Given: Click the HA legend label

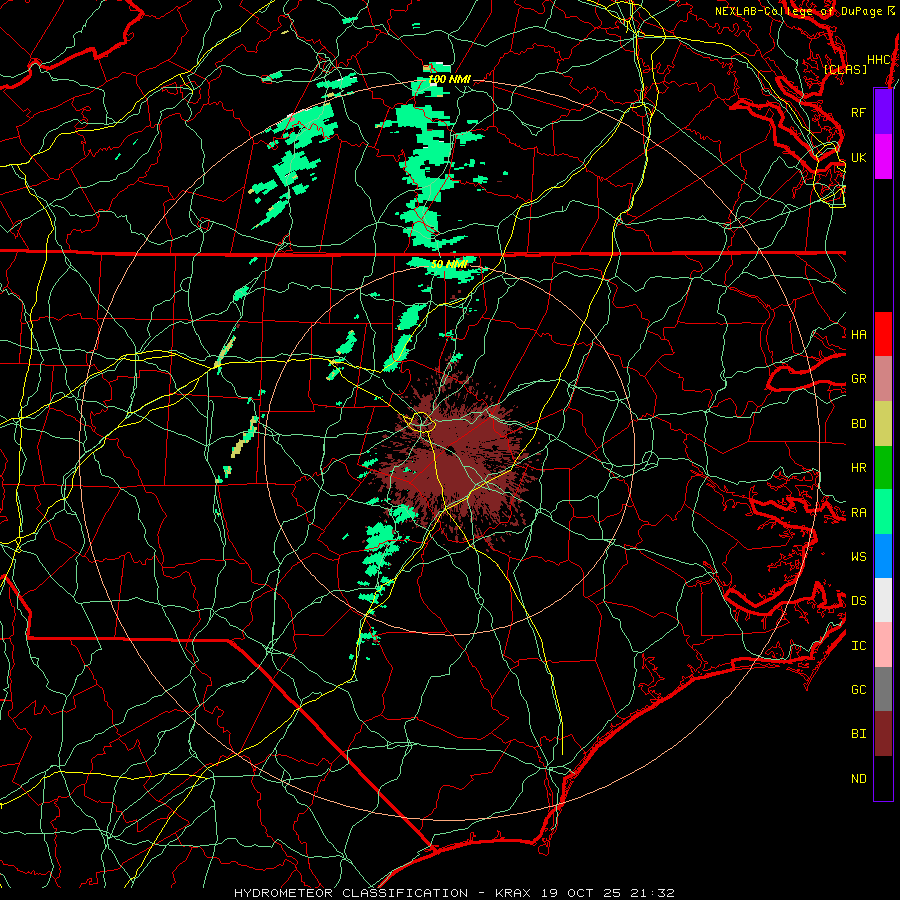Looking at the screenshot, I should pyautogui.click(x=858, y=334).
